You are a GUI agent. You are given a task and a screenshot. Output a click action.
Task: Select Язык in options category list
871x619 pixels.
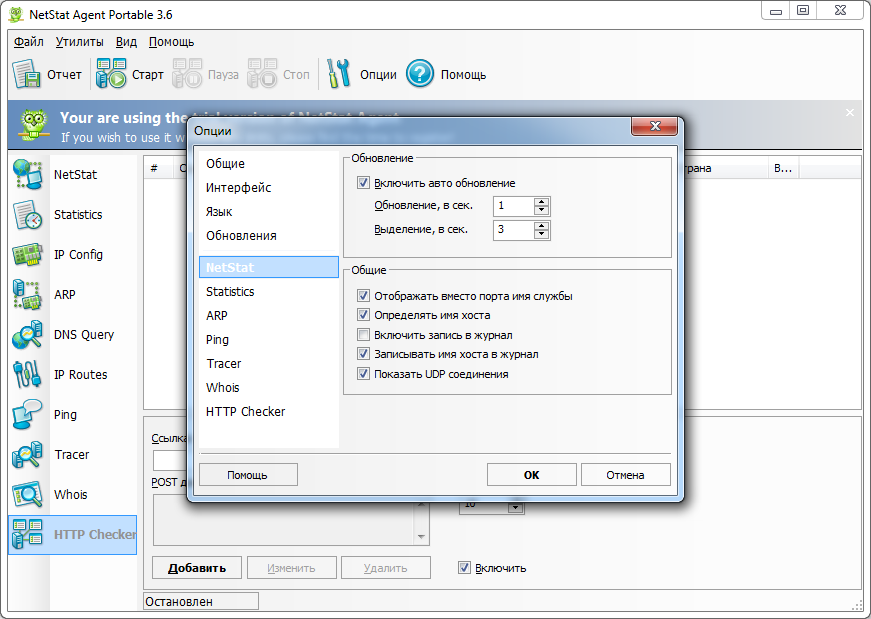click(x=268, y=212)
